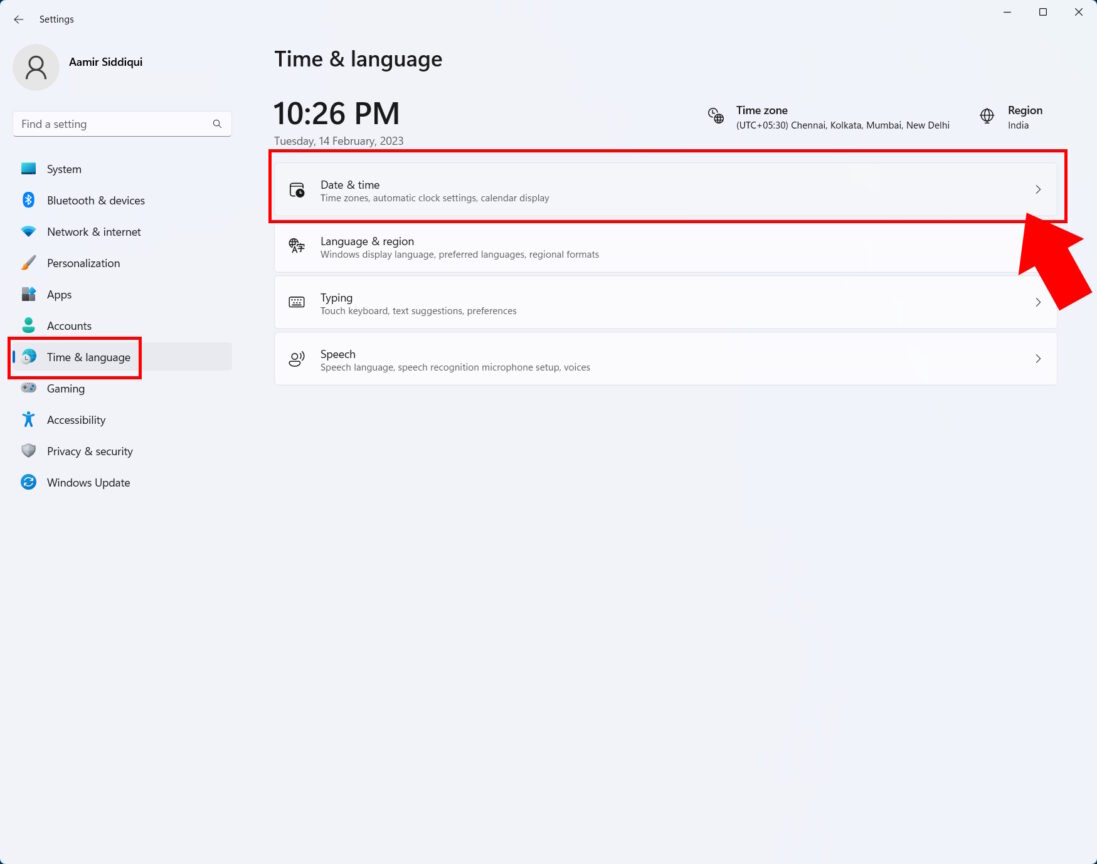Screen dimensions: 1097x864
Task: Click the Speech settings icon
Action: (x=297, y=359)
